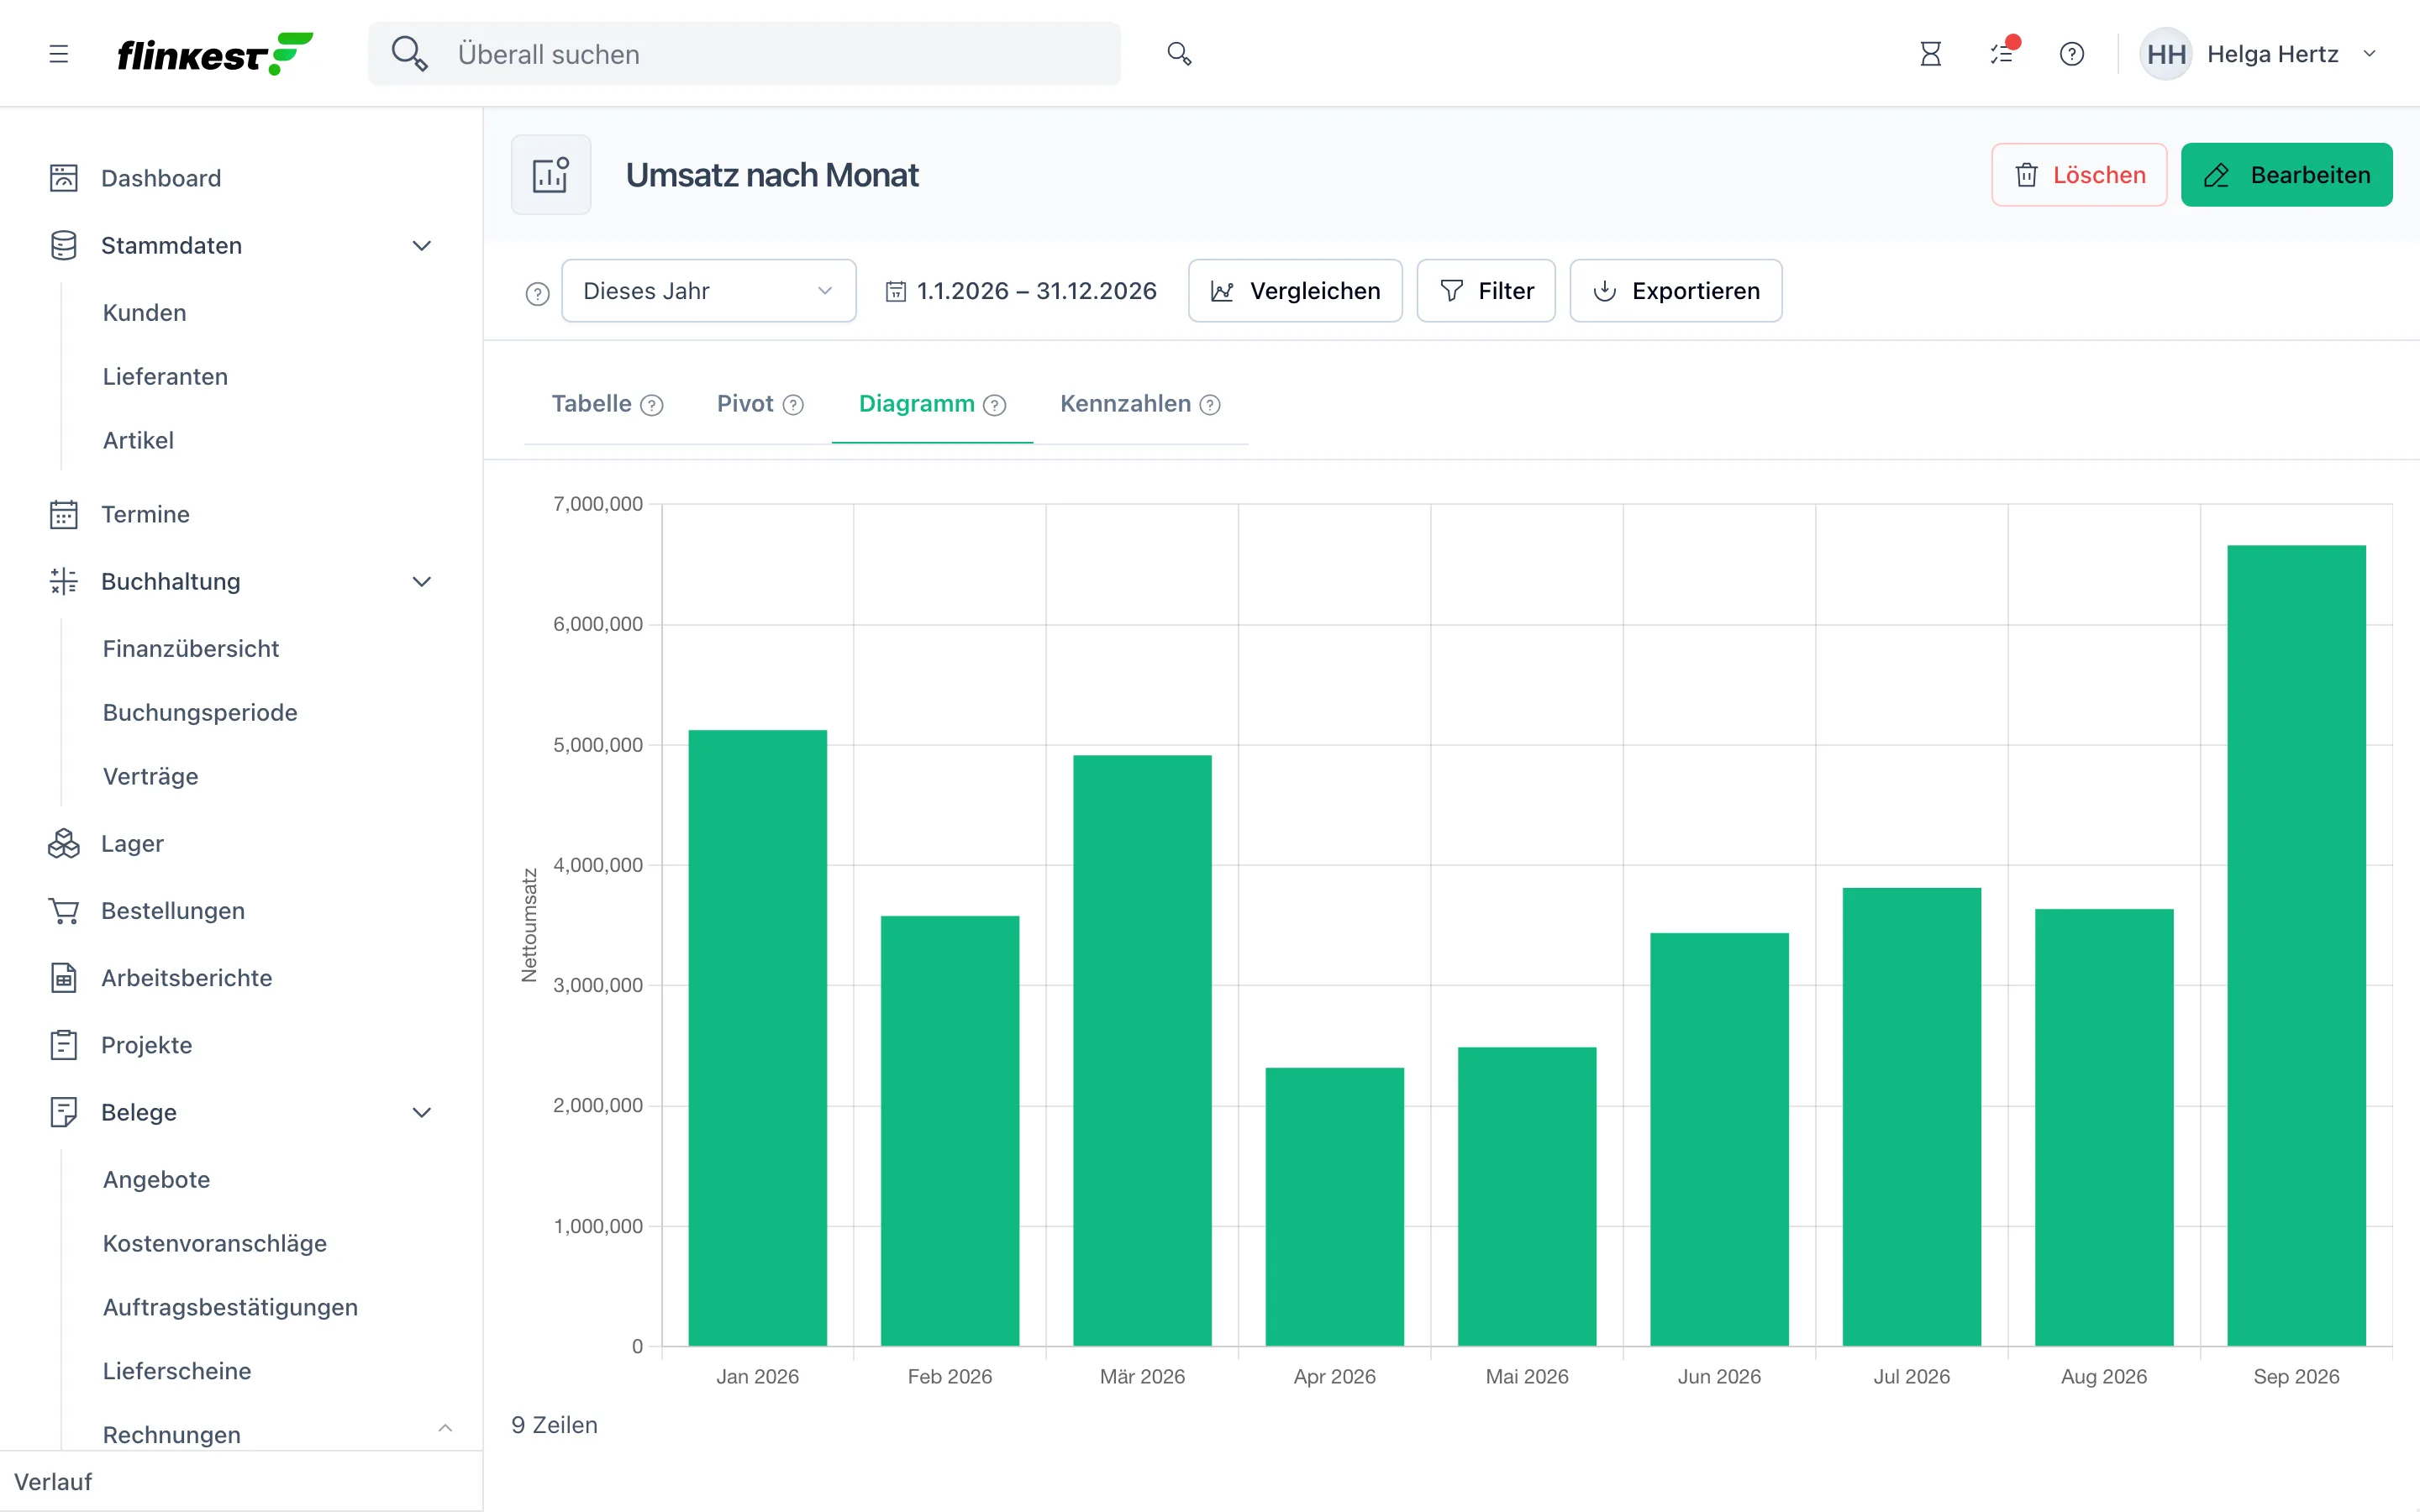Click the help icon next to Diagramm
The height and width of the screenshot is (1512, 2420).
coord(994,405)
